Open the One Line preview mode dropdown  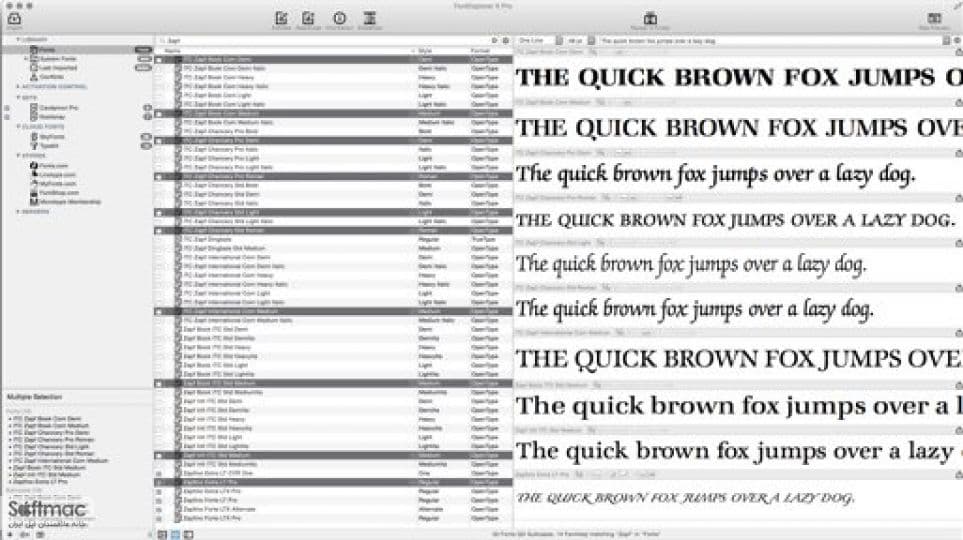(539, 41)
